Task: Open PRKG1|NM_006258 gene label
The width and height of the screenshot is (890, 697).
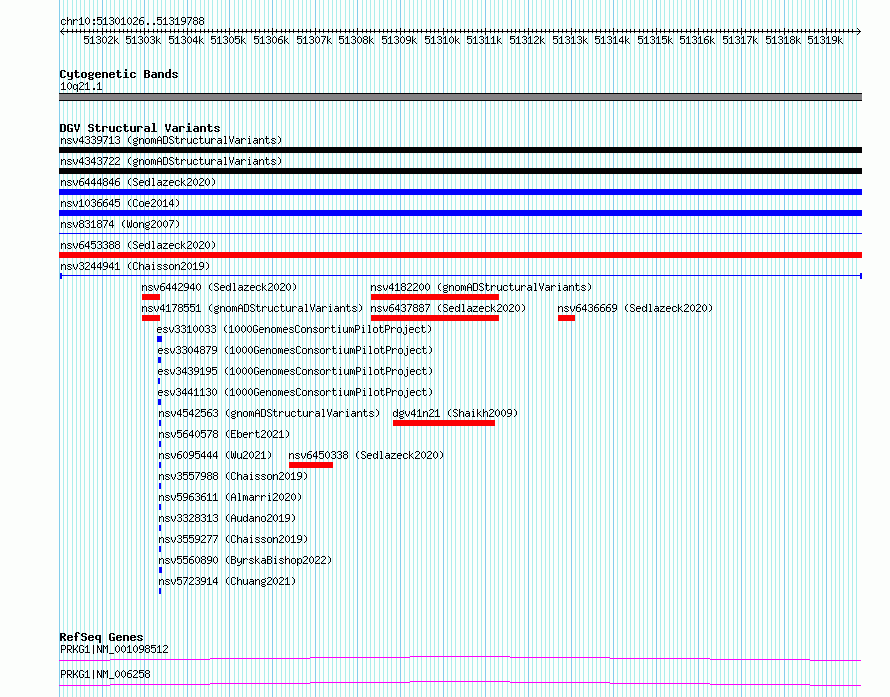Action: 105,674
